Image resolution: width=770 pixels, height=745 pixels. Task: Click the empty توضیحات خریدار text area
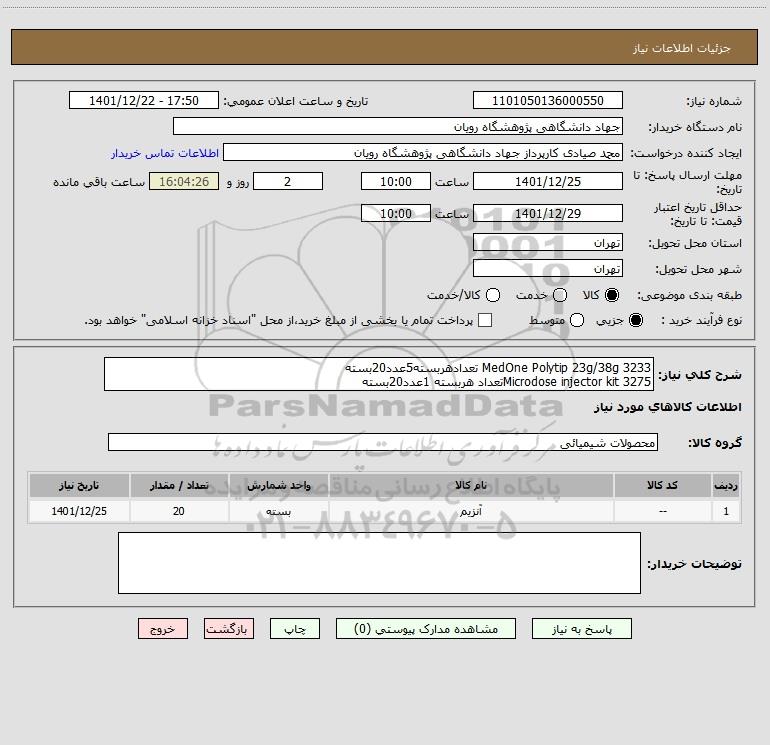380,563
